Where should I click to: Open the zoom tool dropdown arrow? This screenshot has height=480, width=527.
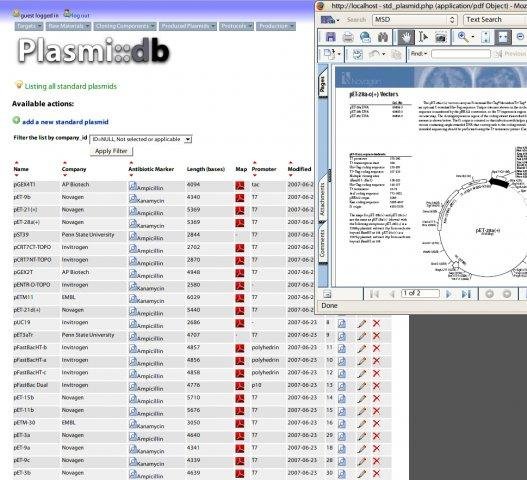[x=473, y=37]
